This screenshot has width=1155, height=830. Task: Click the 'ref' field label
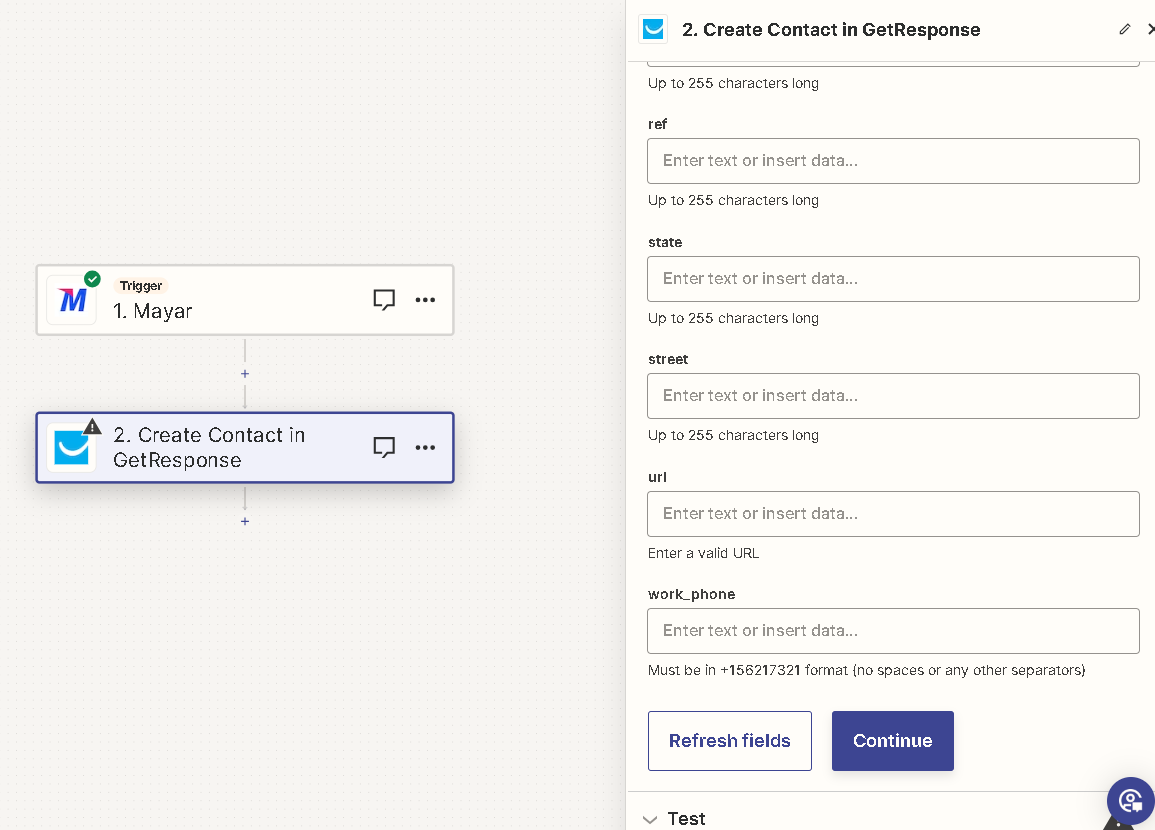click(x=657, y=124)
